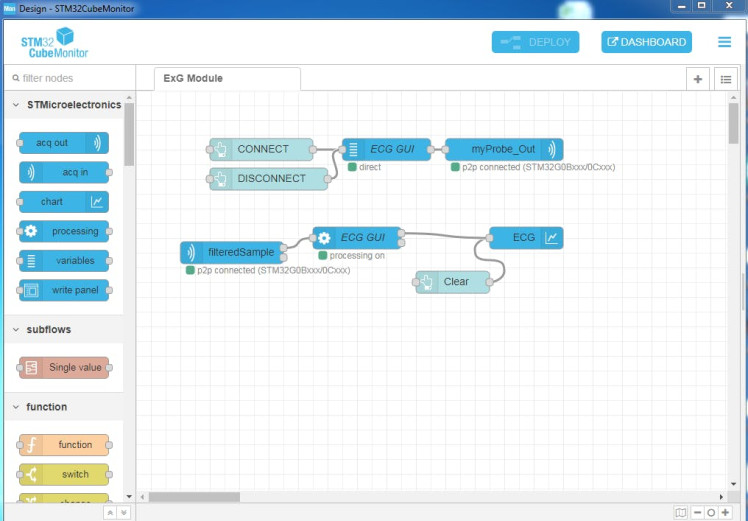
Task: Collapse the function palette category
Action: coord(16,407)
